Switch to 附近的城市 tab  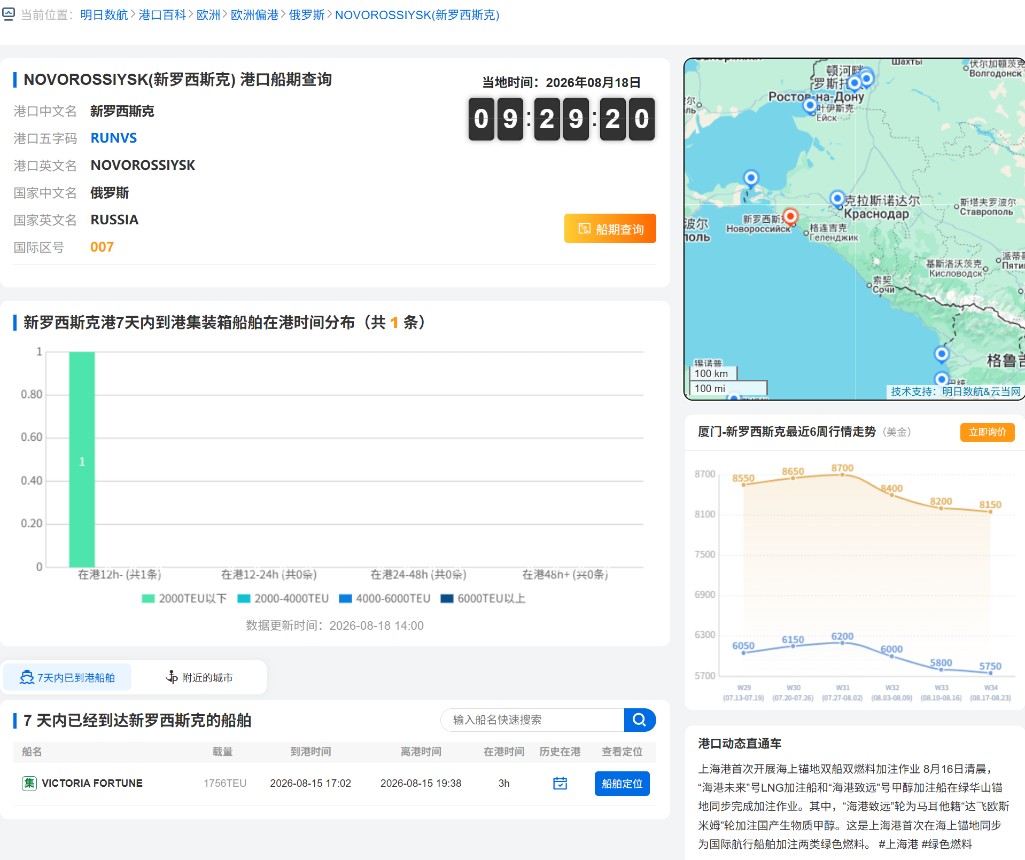[199, 678]
